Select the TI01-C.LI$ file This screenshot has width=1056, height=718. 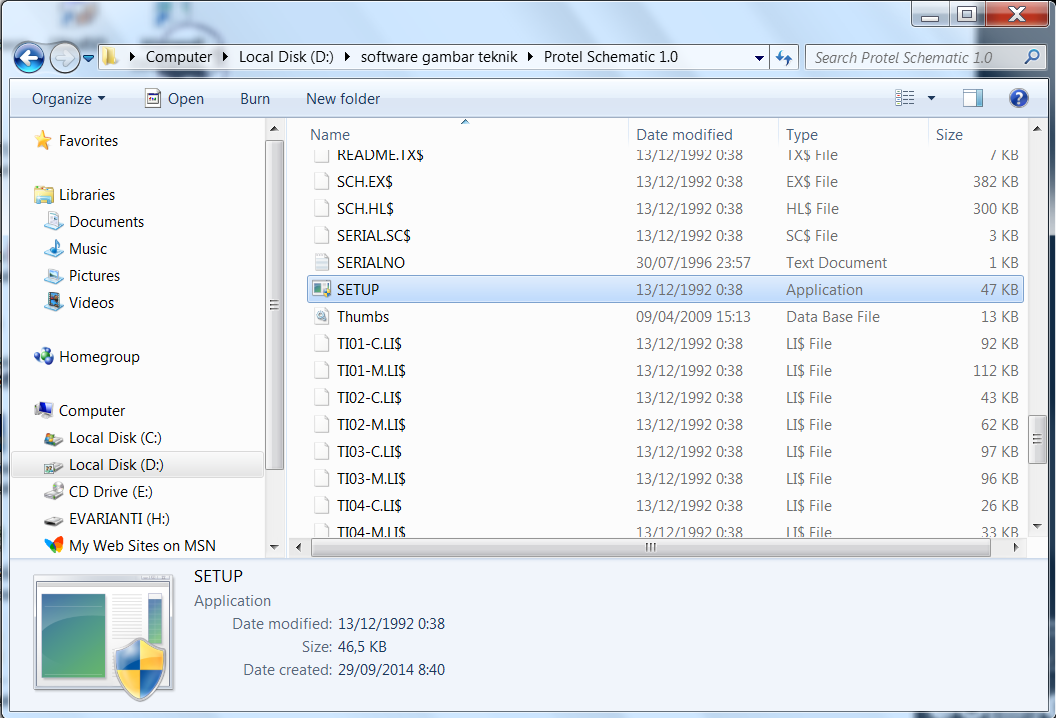click(665, 344)
